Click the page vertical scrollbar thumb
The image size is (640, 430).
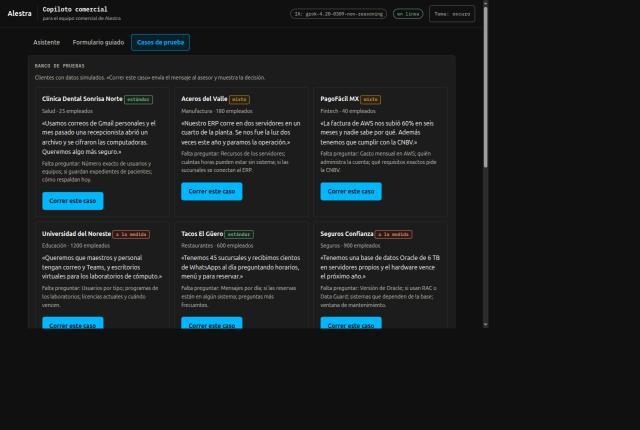(485, 87)
